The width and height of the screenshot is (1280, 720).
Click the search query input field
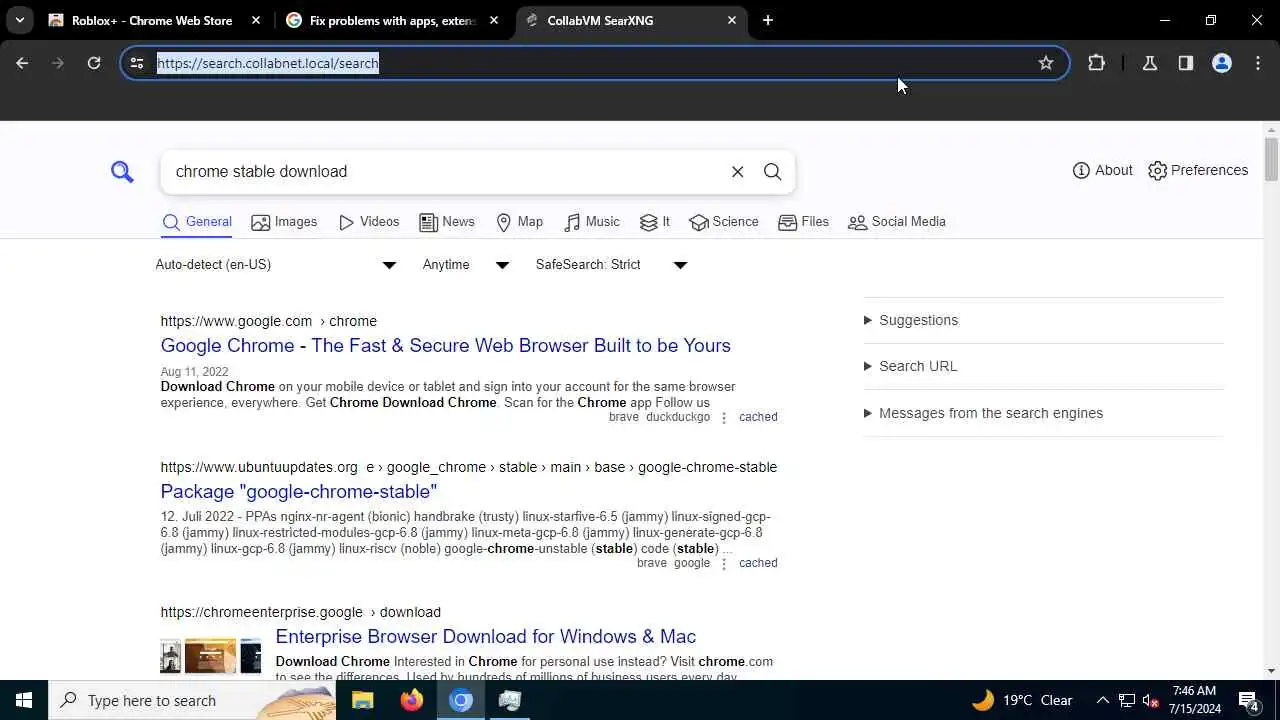click(445, 172)
